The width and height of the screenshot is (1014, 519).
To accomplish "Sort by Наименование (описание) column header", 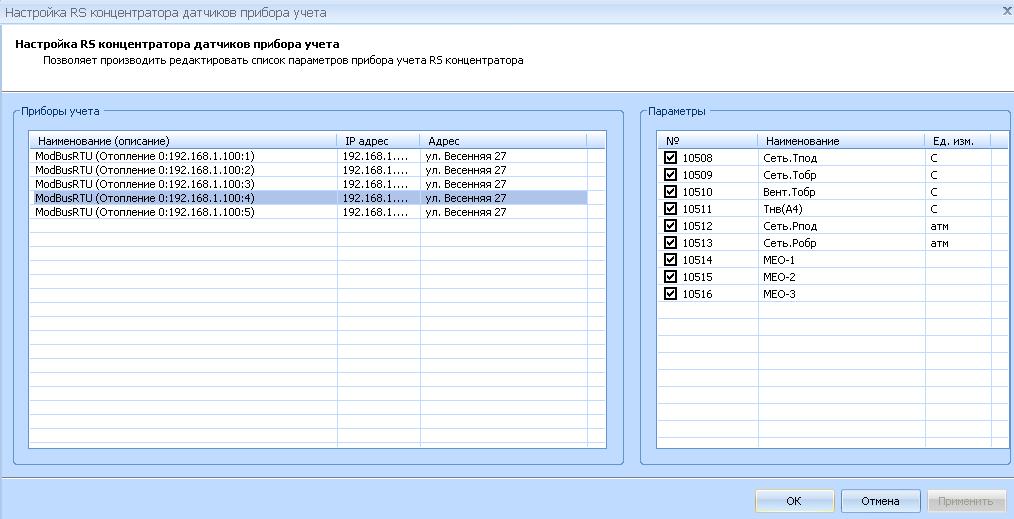I will [x=182, y=141].
